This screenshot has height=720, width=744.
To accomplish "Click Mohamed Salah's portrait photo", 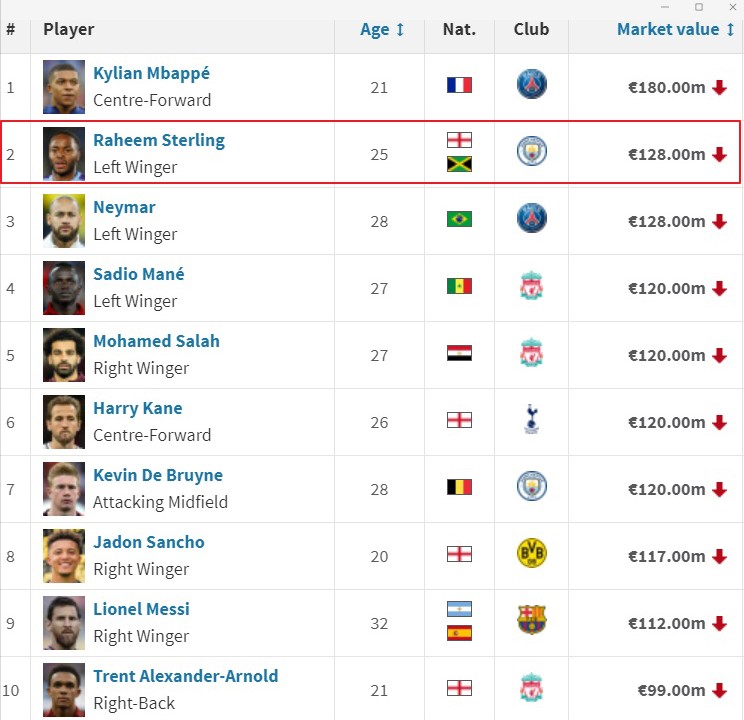I will click(64, 354).
